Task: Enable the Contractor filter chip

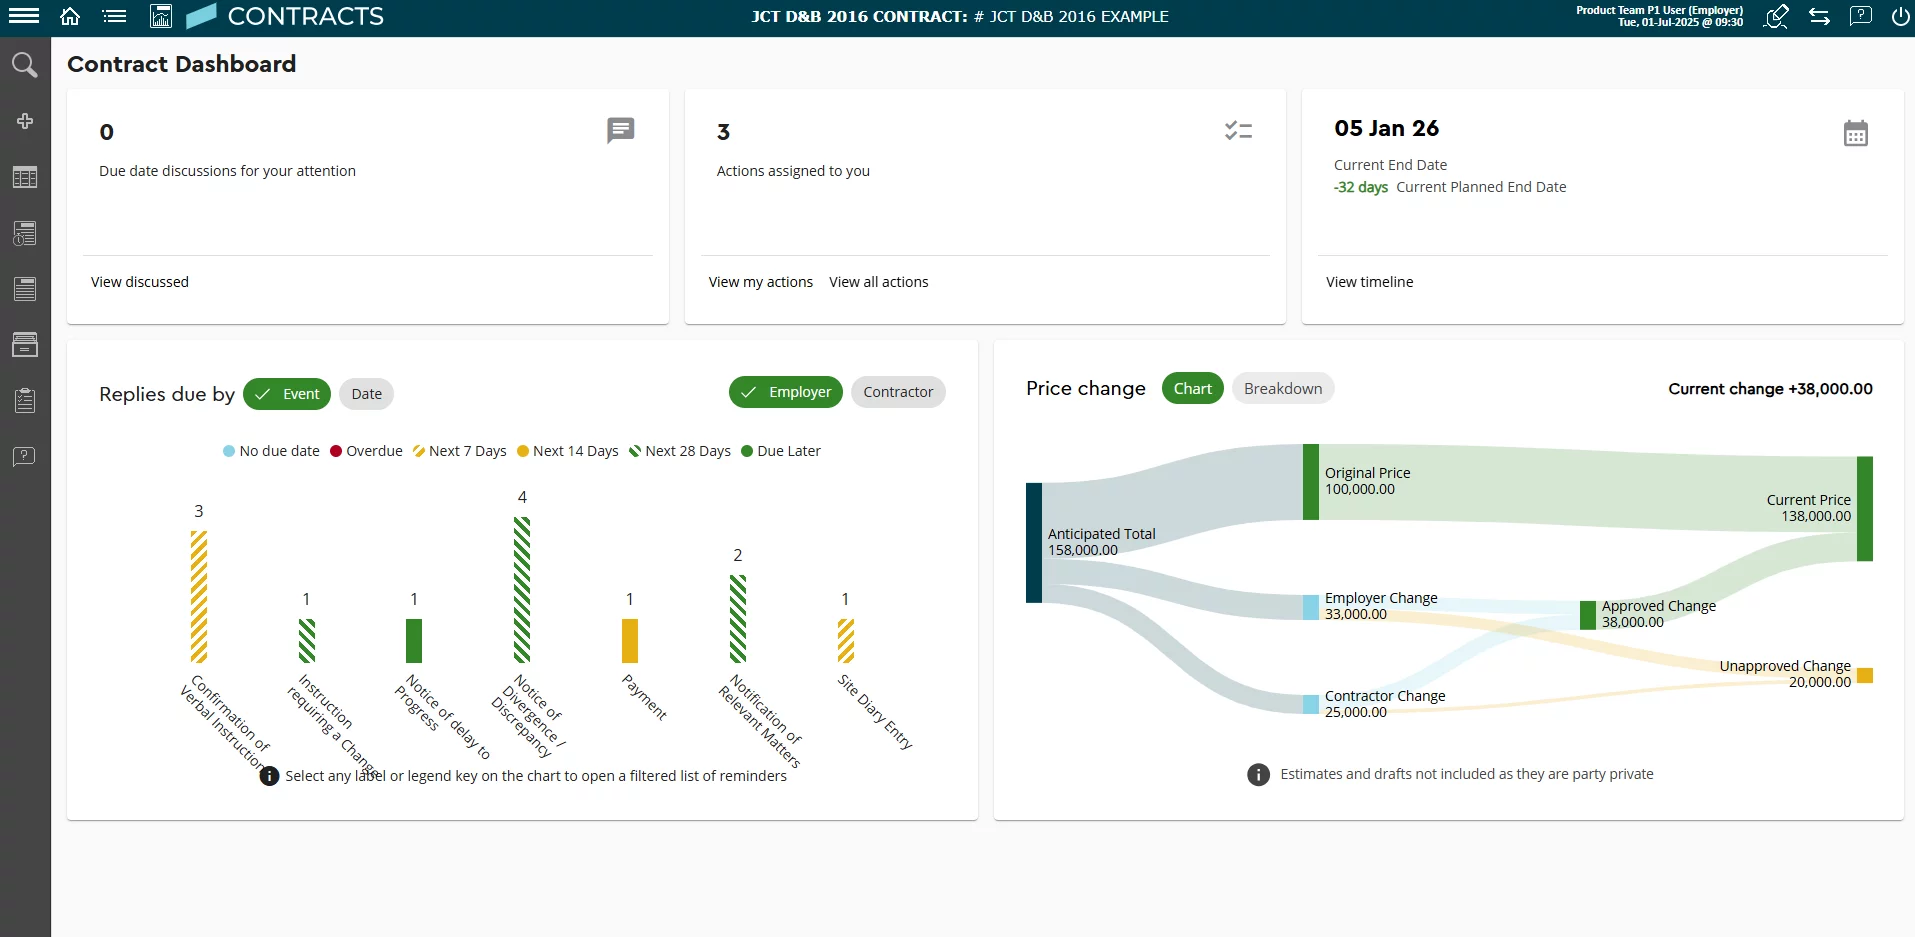Action: 897,392
